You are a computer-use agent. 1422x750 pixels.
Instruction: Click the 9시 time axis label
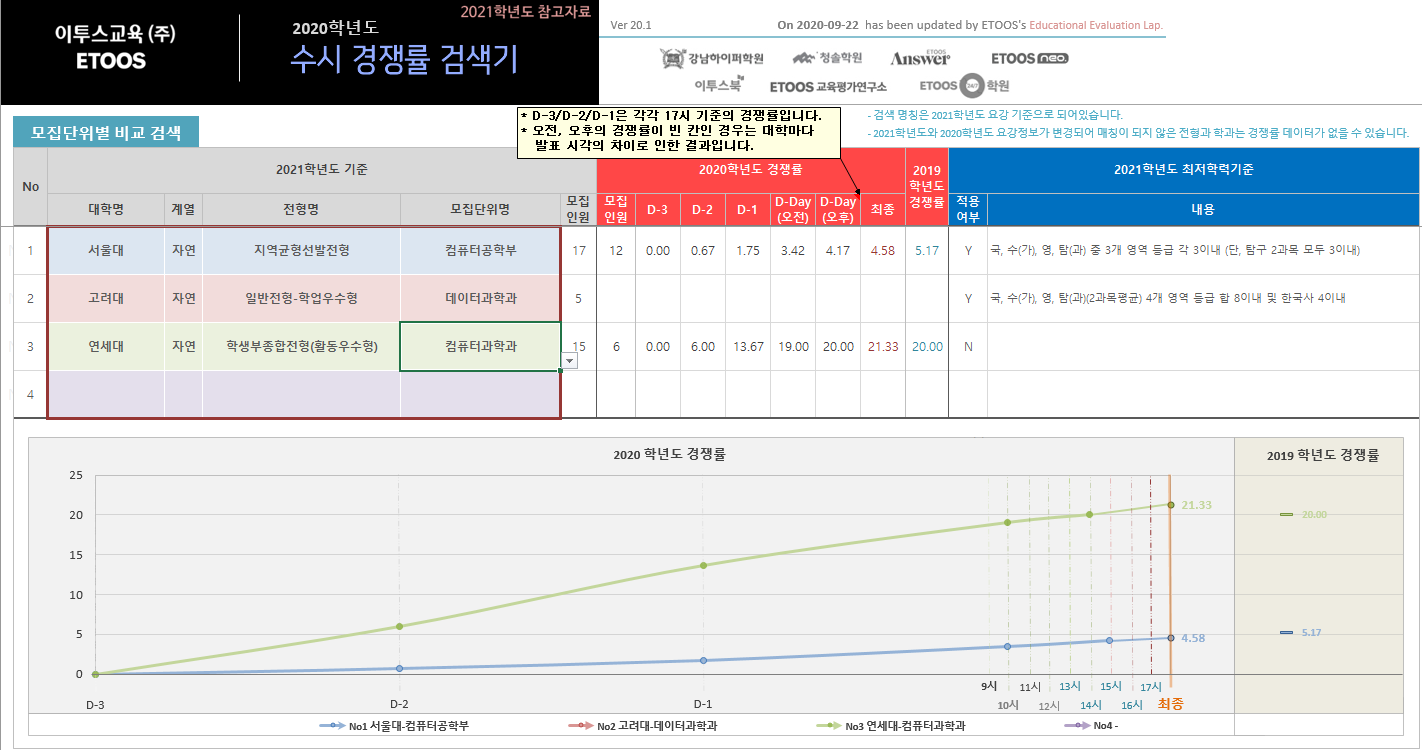(988, 686)
